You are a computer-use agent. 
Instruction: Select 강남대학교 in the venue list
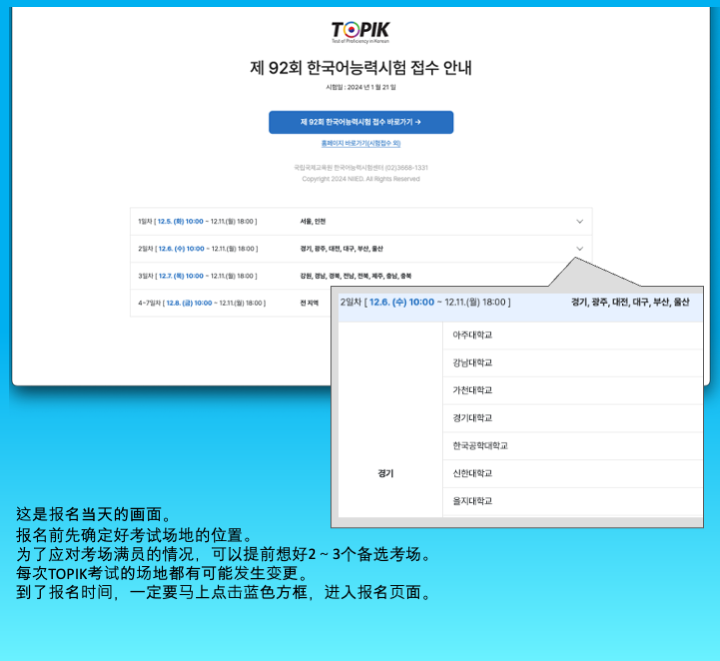[x=473, y=362]
